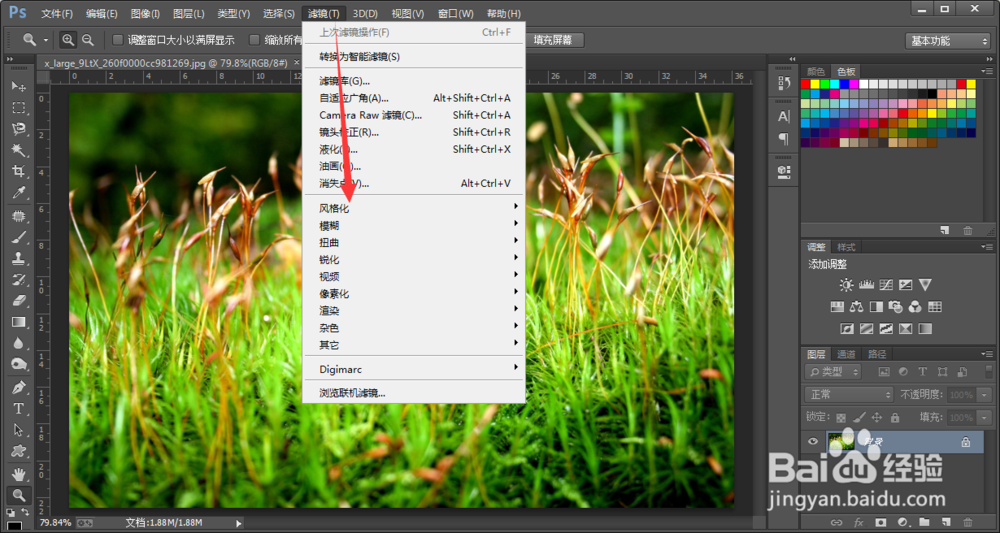Image resolution: width=1000 pixels, height=533 pixels.
Task: Open the 不透明度 slider arrow
Action: tap(983, 395)
